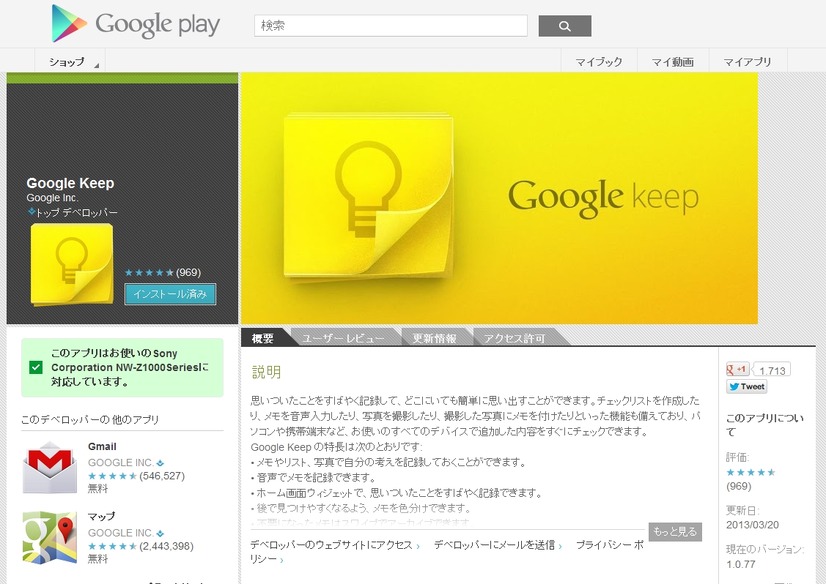This screenshot has width=826, height=584.
Task: Click the Google Keep banner image
Action: (x=499, y=198)
